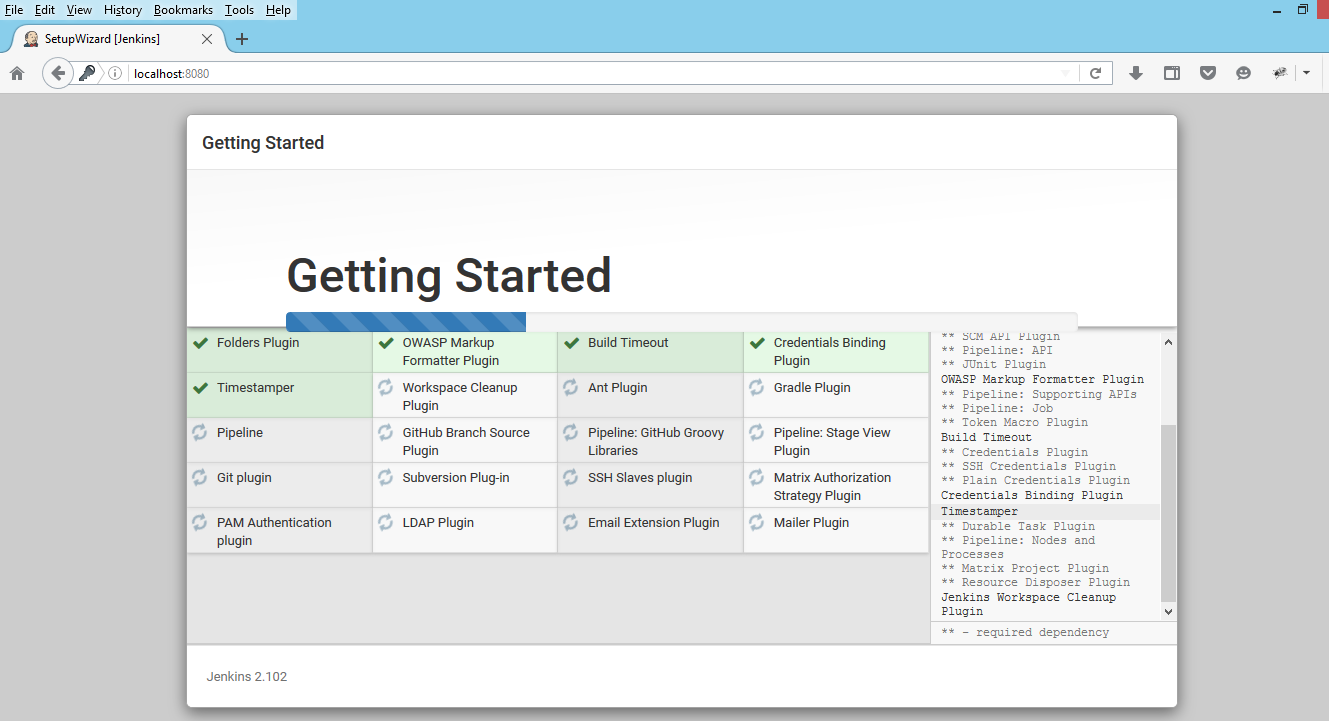Open the Tools menu
Screen dimensions: 1329x721
point(238,9)
